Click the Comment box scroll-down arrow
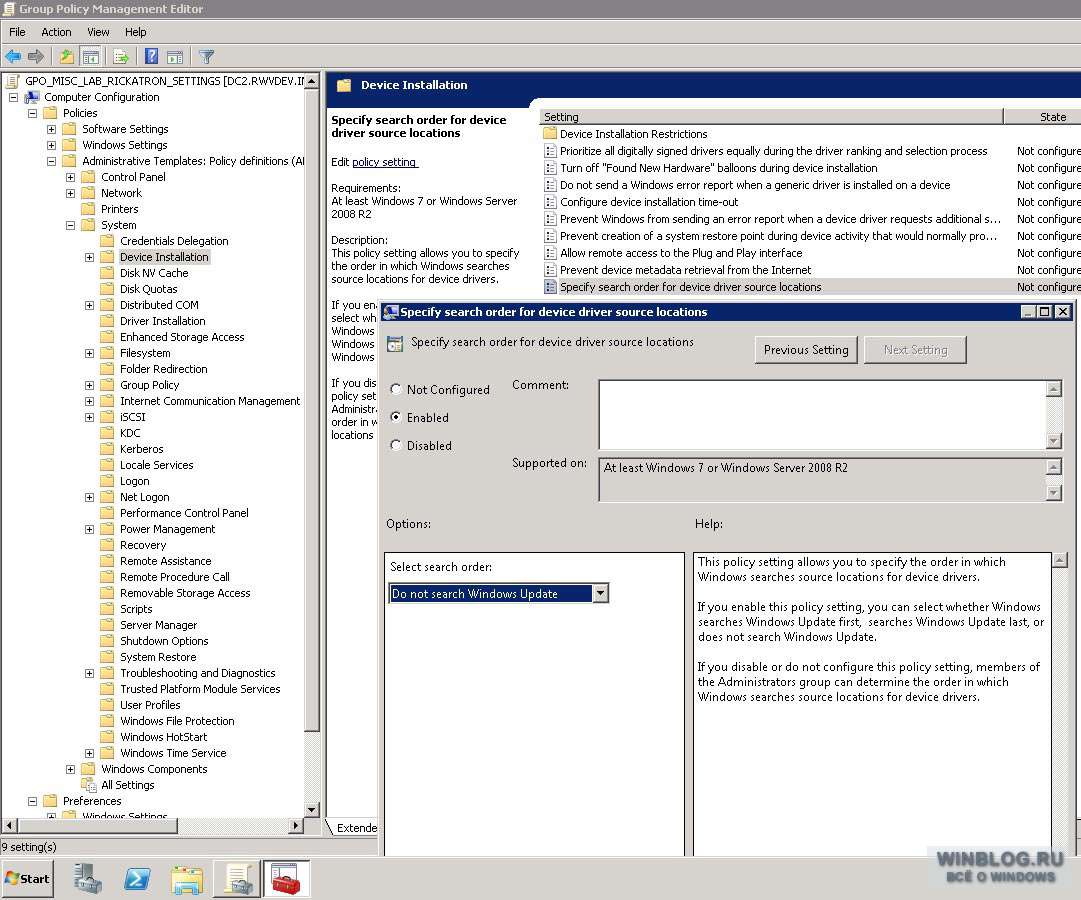The height and width of the screenshot is (900, 1081). [x=1053, y=441]
